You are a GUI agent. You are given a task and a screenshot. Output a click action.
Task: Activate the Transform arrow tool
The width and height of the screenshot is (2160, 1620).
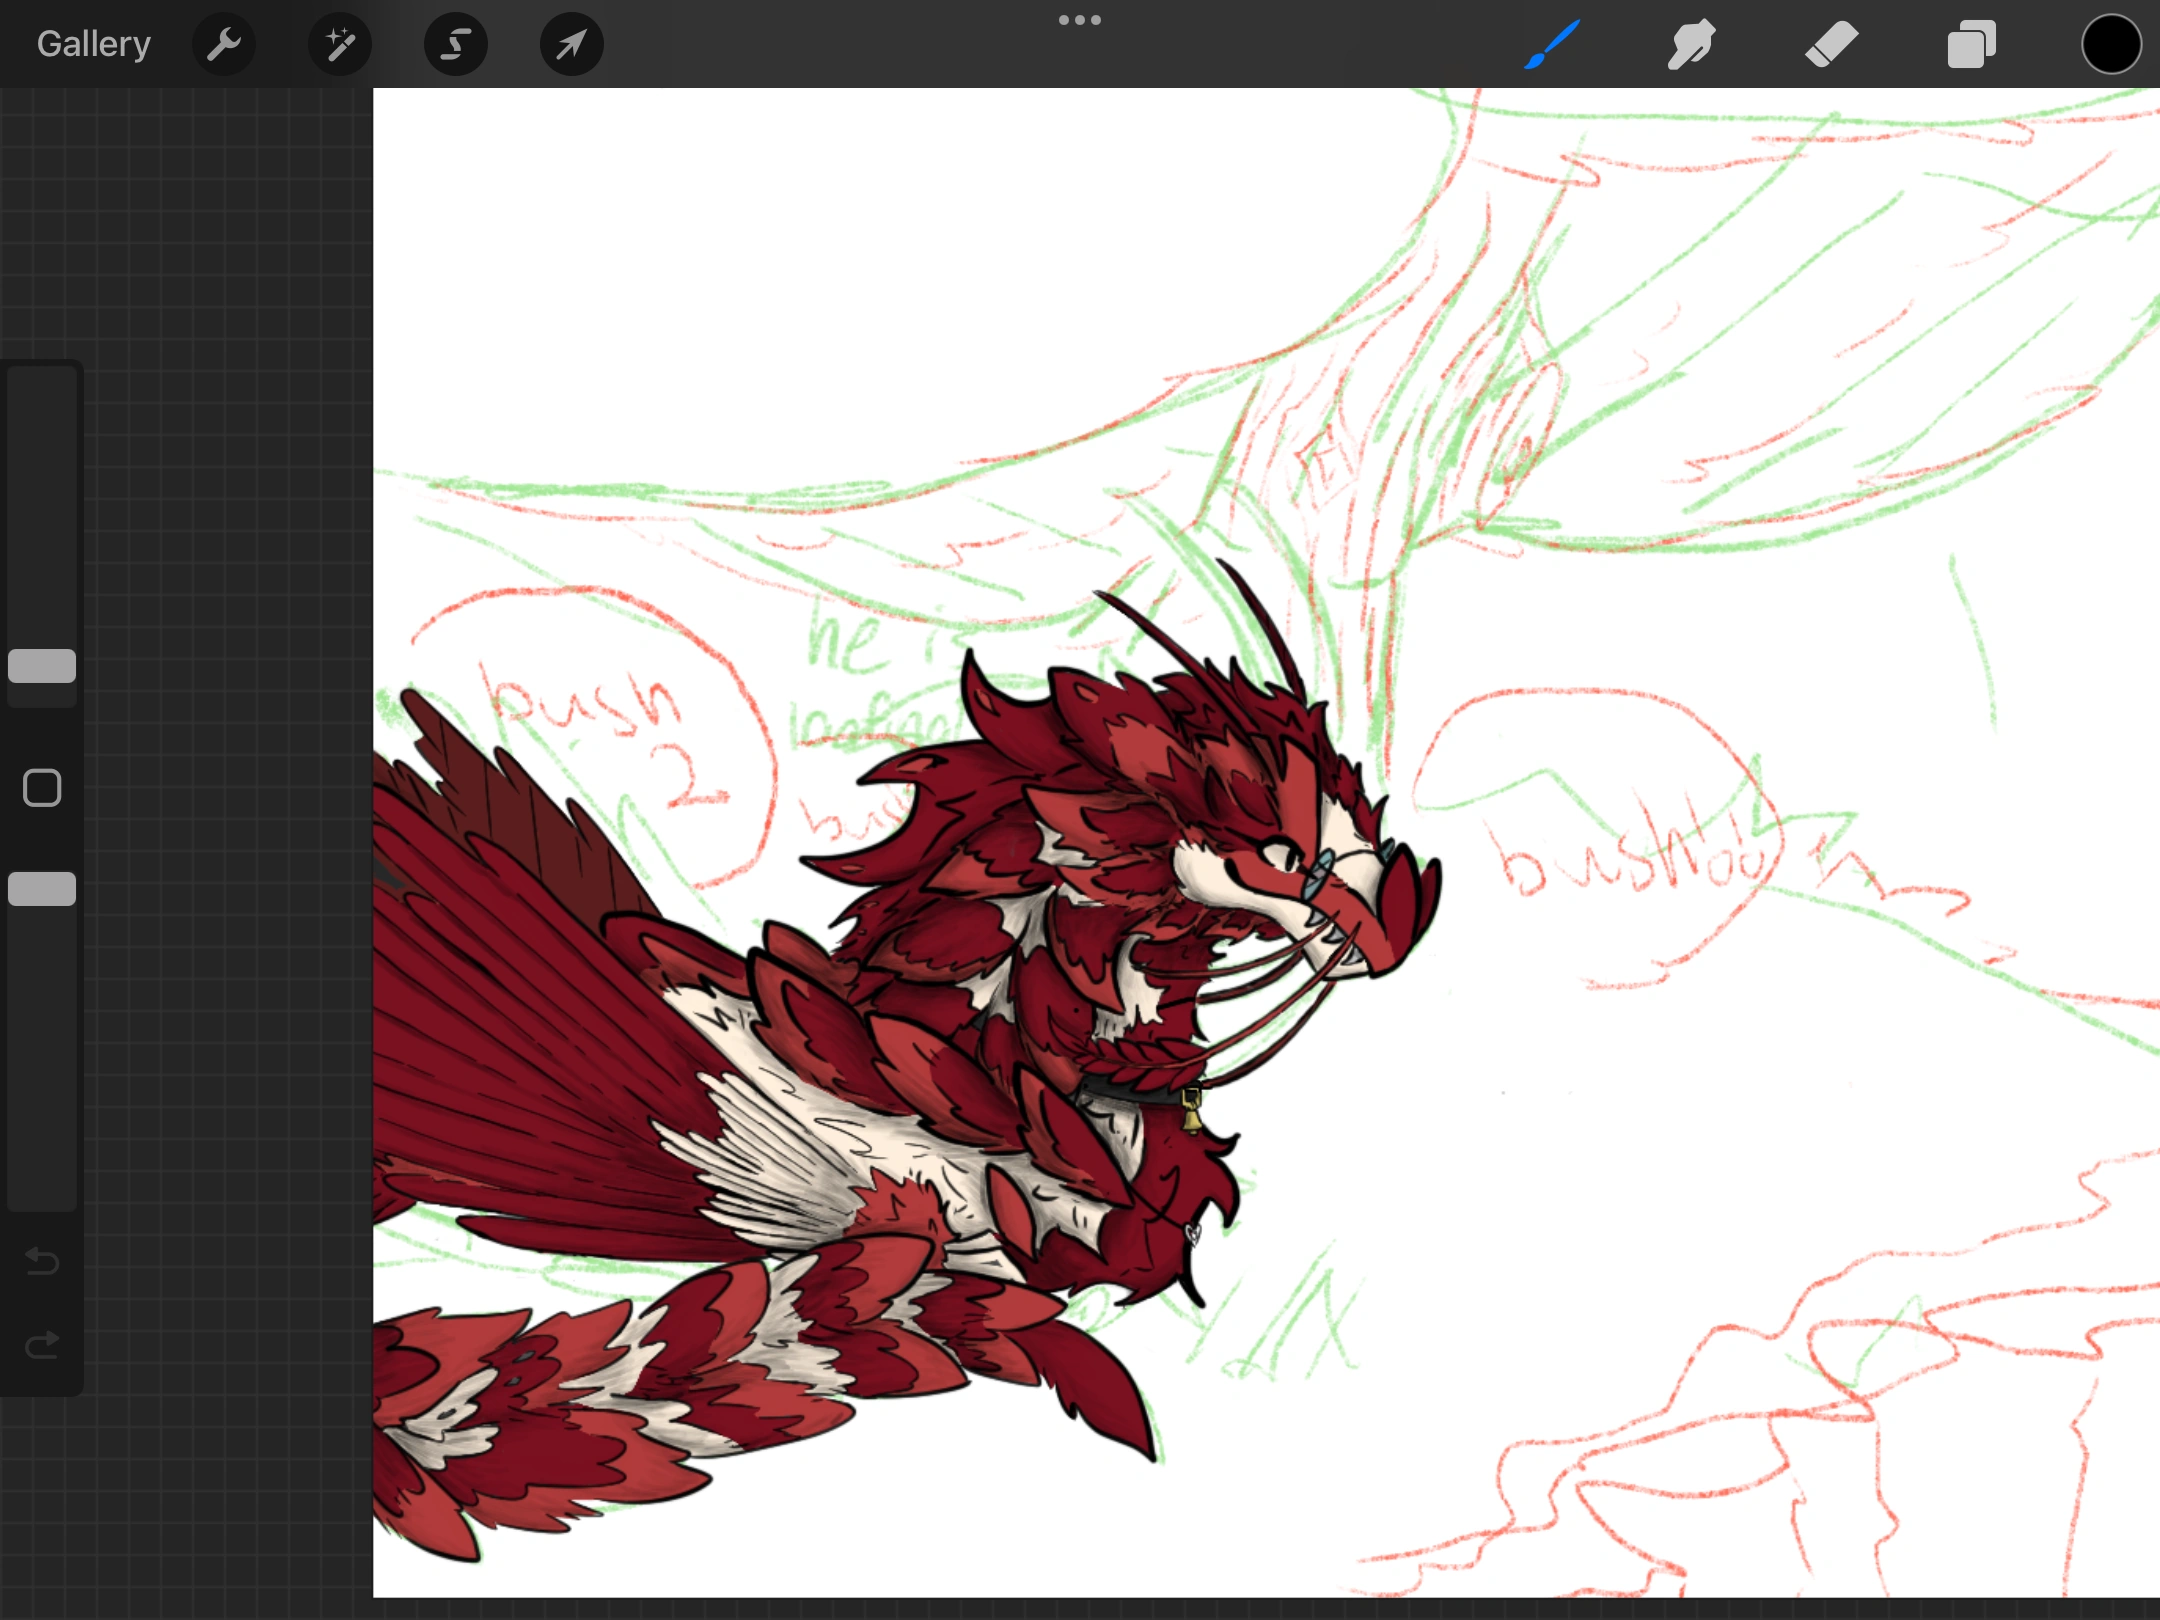click(x=570, y=43)
